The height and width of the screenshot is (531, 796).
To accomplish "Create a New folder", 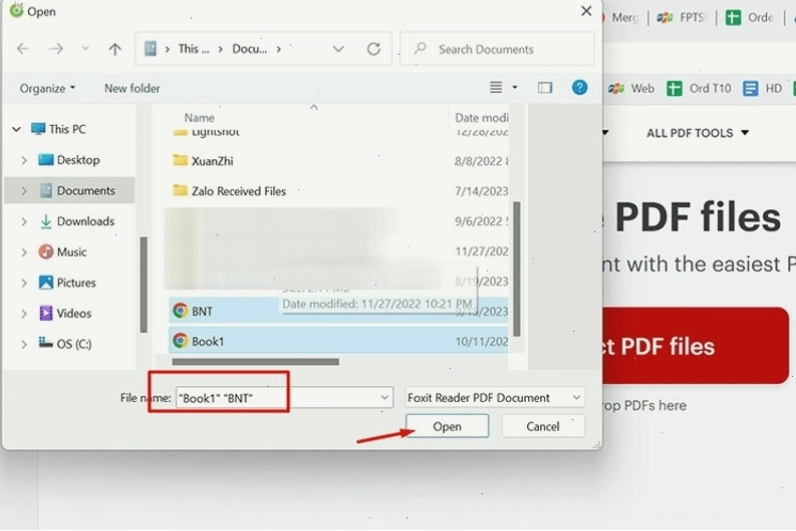I will point(132,88).
